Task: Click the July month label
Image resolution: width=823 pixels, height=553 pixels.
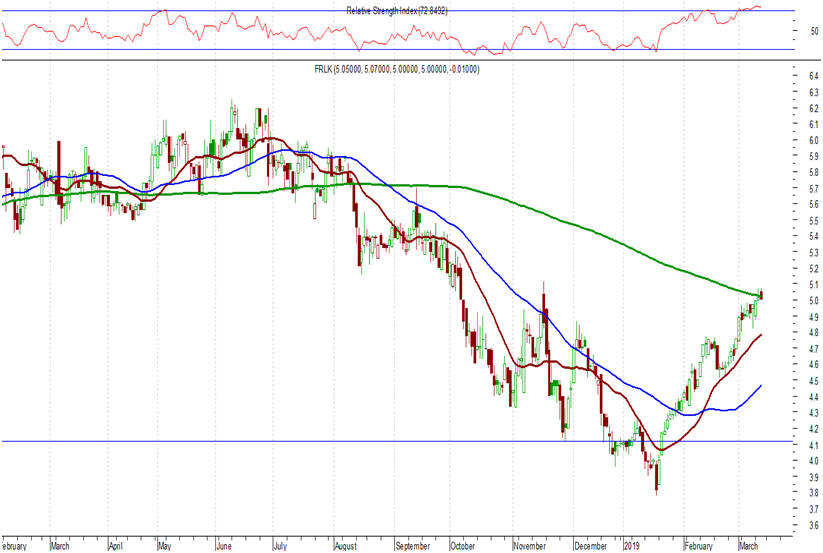Action: (280, 546)
